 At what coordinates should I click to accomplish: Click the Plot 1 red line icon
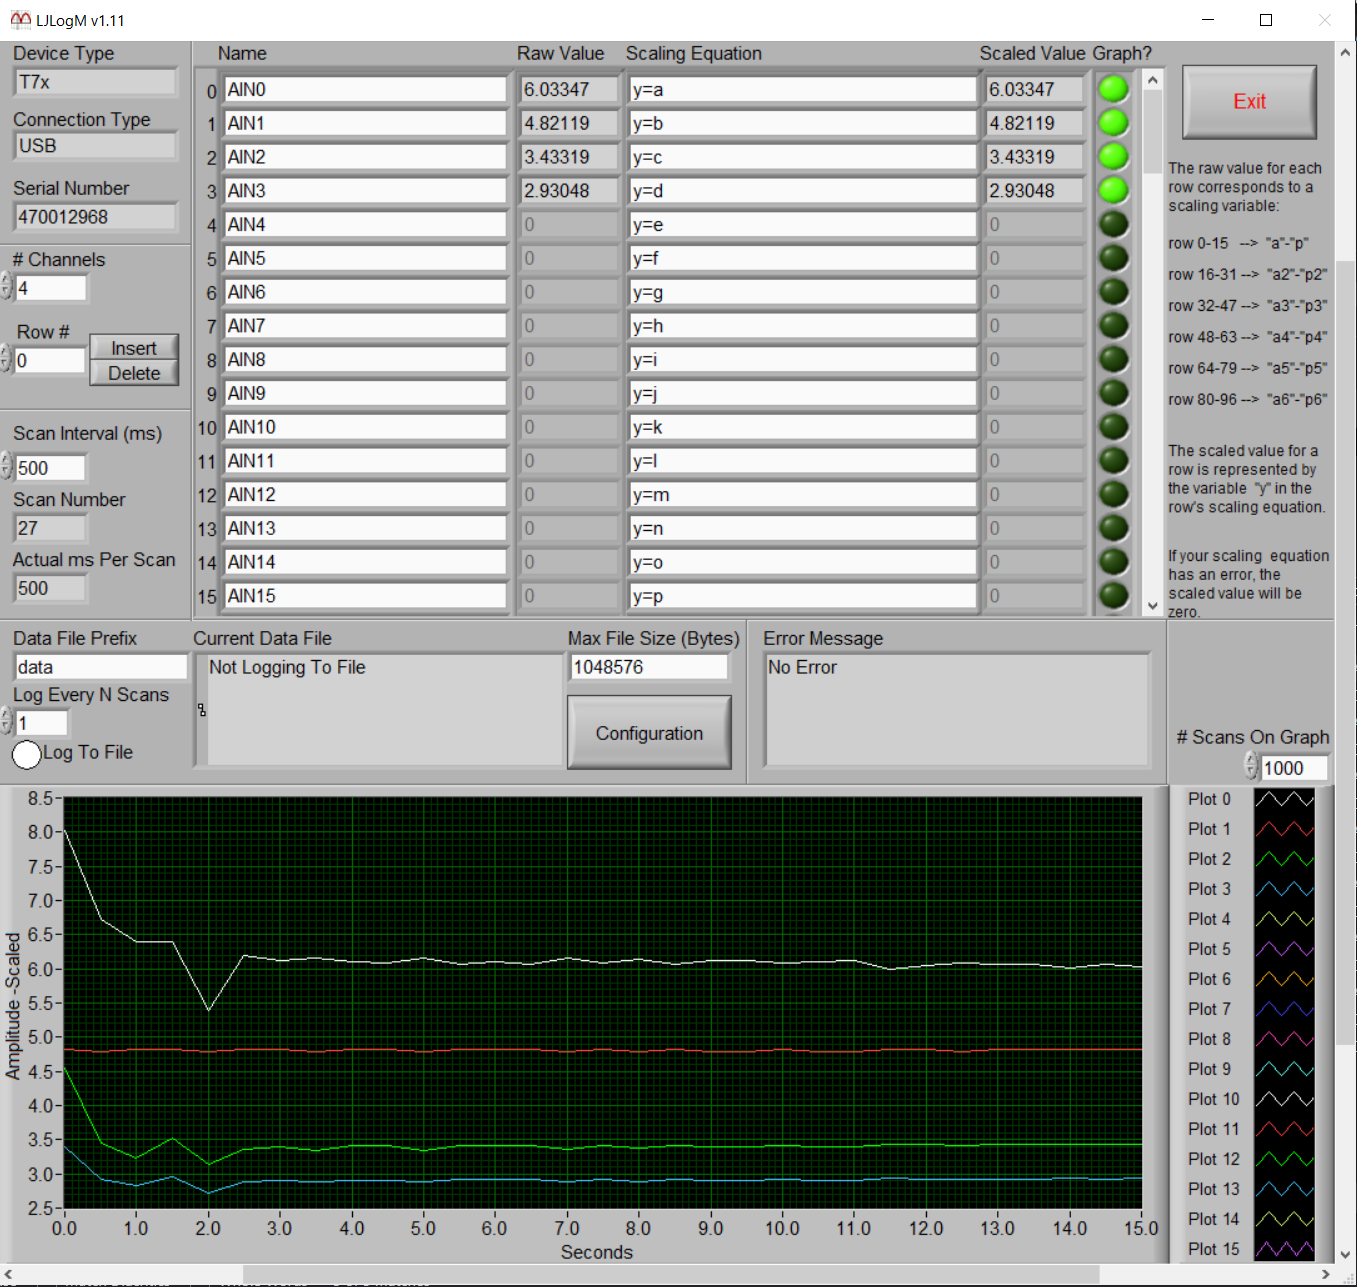pyautogui.click(x=1284, y=829)
